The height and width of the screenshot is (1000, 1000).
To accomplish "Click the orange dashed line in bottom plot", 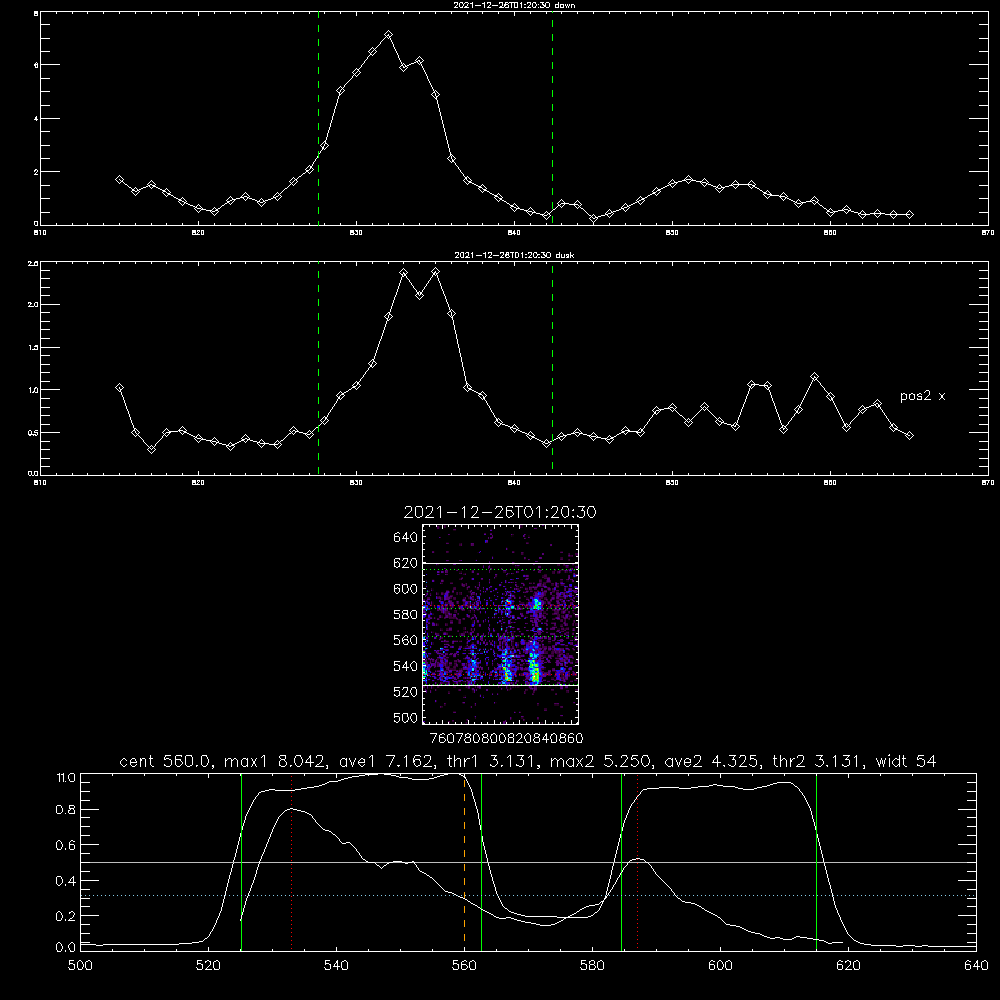I will [x=464, y=861].
